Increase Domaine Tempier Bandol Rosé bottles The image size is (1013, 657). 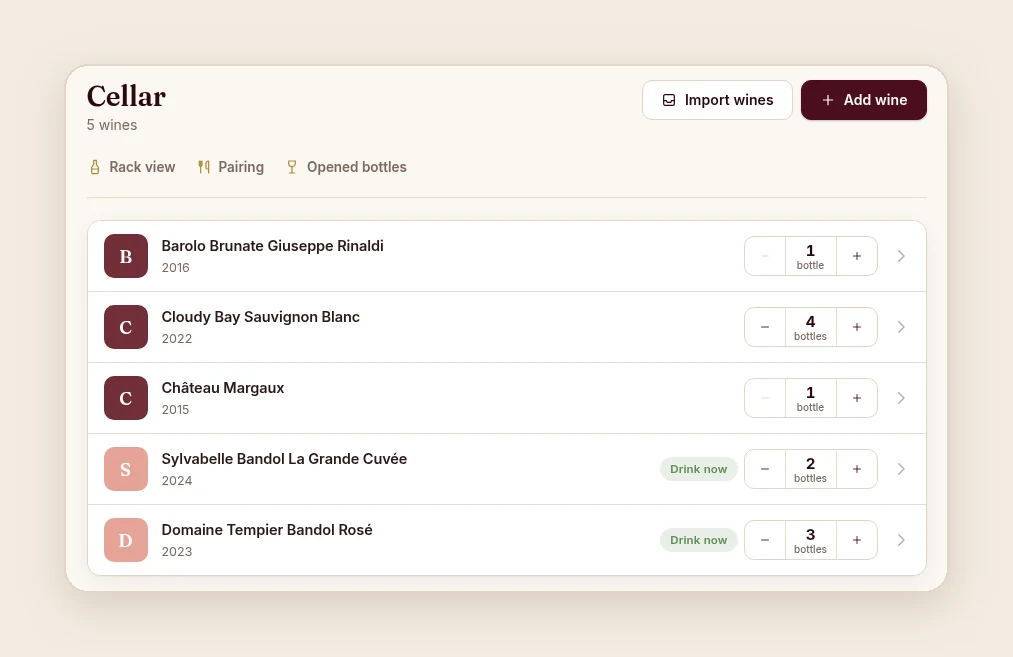click(x=857, y=540)
